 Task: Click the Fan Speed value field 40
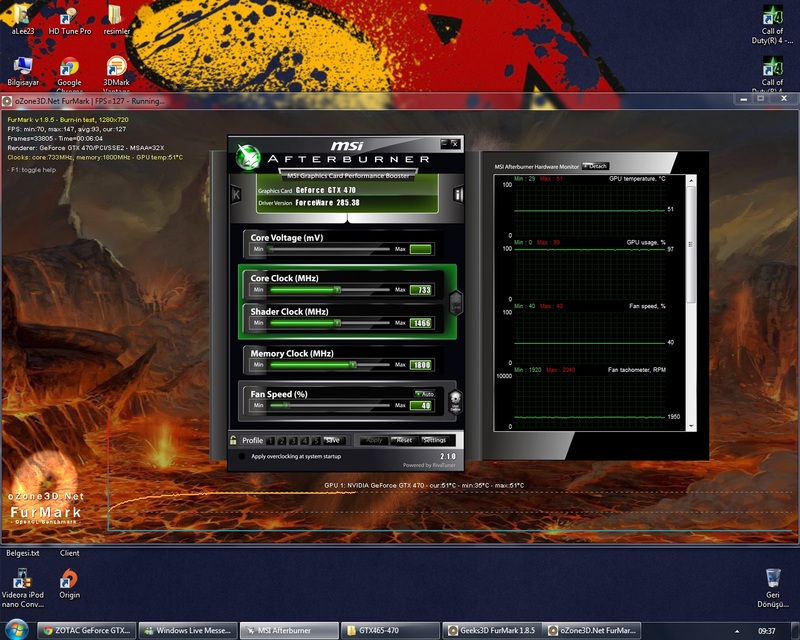[421, 406]
